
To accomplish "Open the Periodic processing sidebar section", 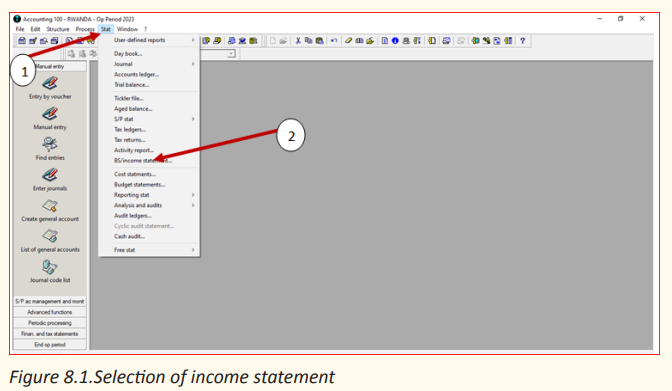I will (50, 323).
